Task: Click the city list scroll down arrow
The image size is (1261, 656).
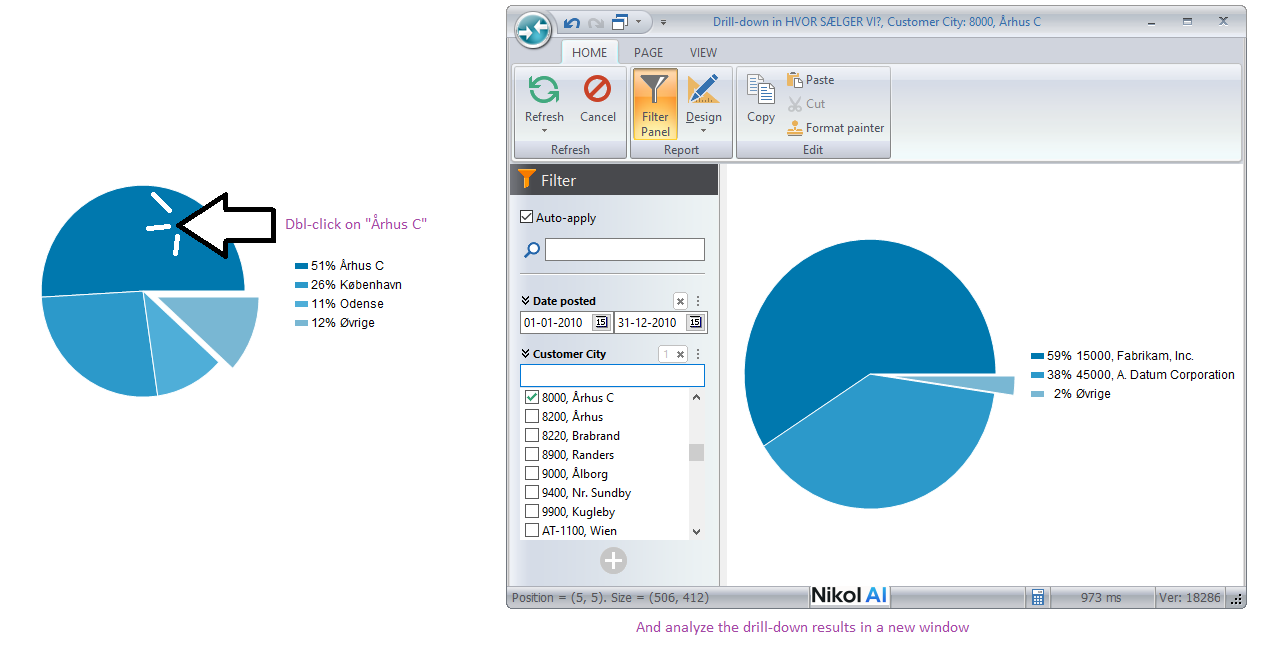Action: pyautogui.click(x=697, y=532)
